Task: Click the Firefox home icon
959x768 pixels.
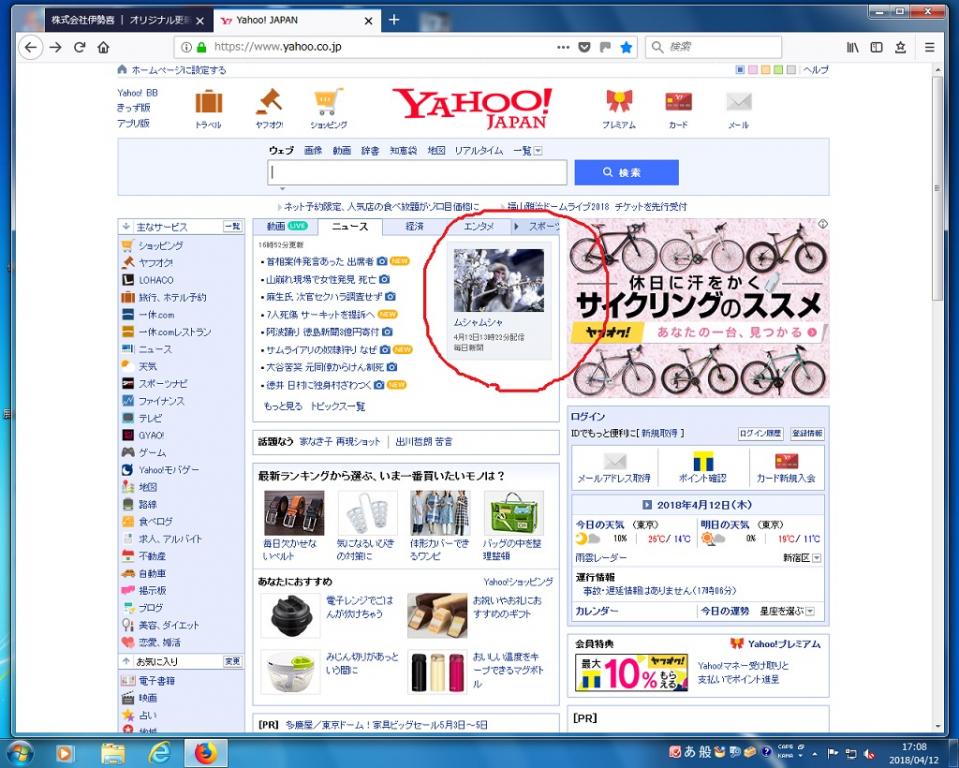Action: [103, 47]
